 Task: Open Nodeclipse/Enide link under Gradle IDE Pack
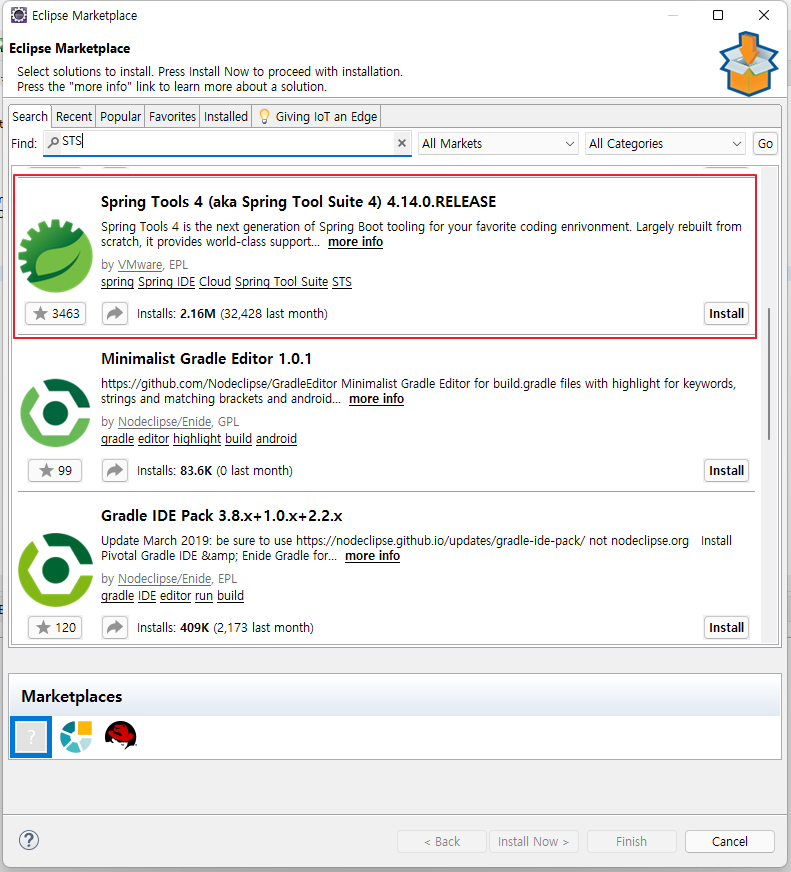click(165, 578)
